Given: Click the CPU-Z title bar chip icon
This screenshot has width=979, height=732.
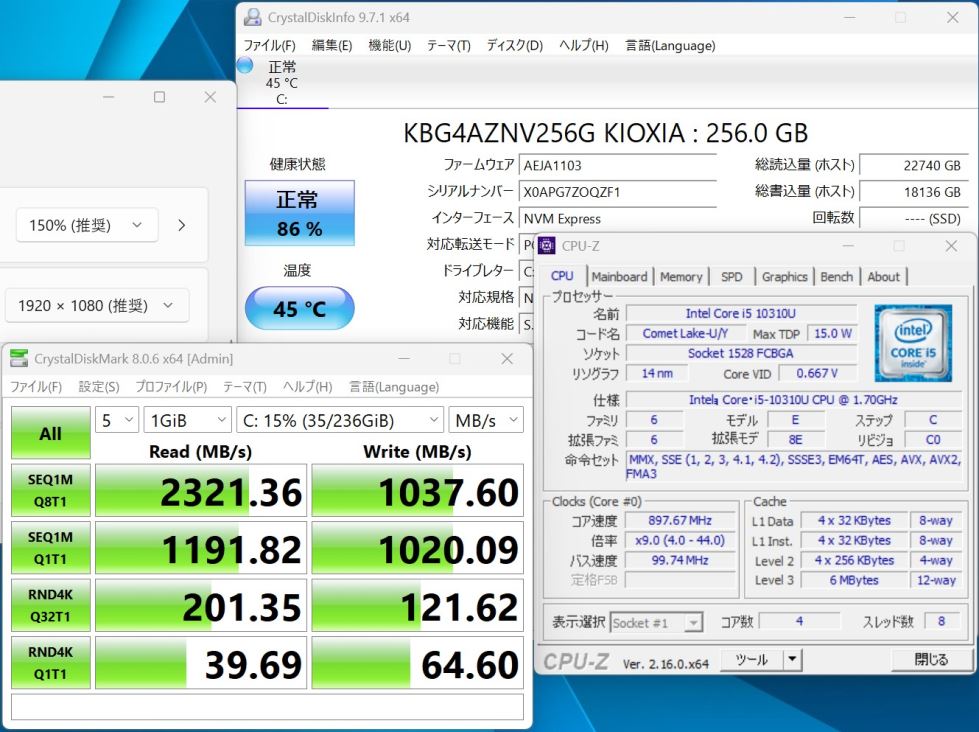Looking at the screenshot, I should point(547,246).
